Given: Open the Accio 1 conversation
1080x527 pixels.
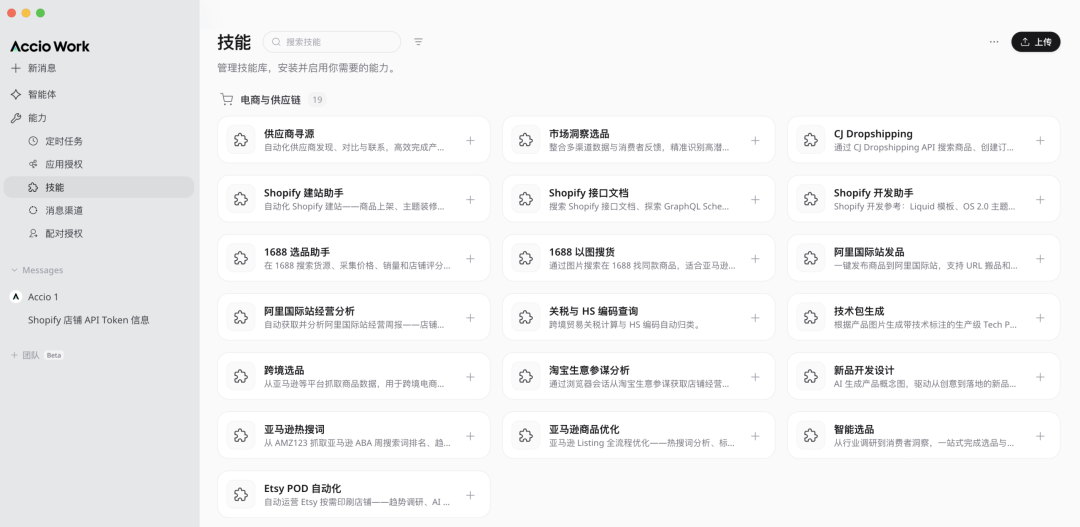Looking at the screenshot, I should click(x=43, y=297).
